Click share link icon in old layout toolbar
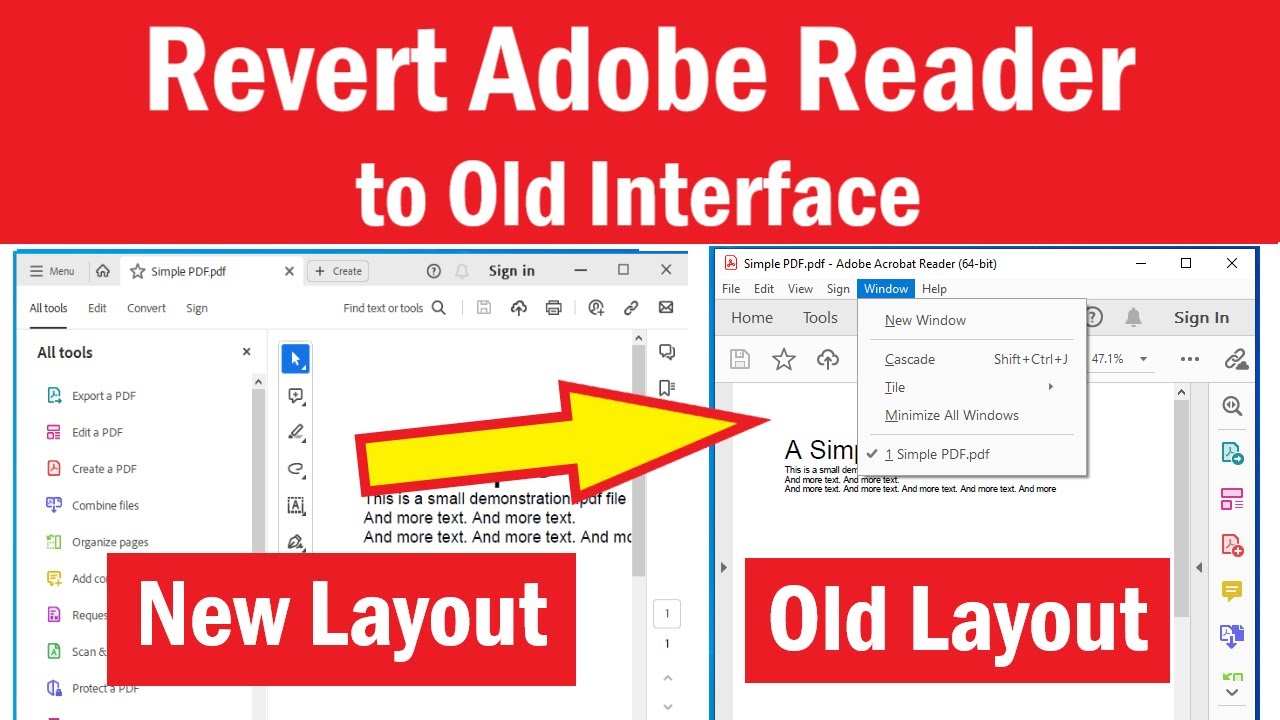Viewport: 1280px width, 720px height. point(1236,359)
